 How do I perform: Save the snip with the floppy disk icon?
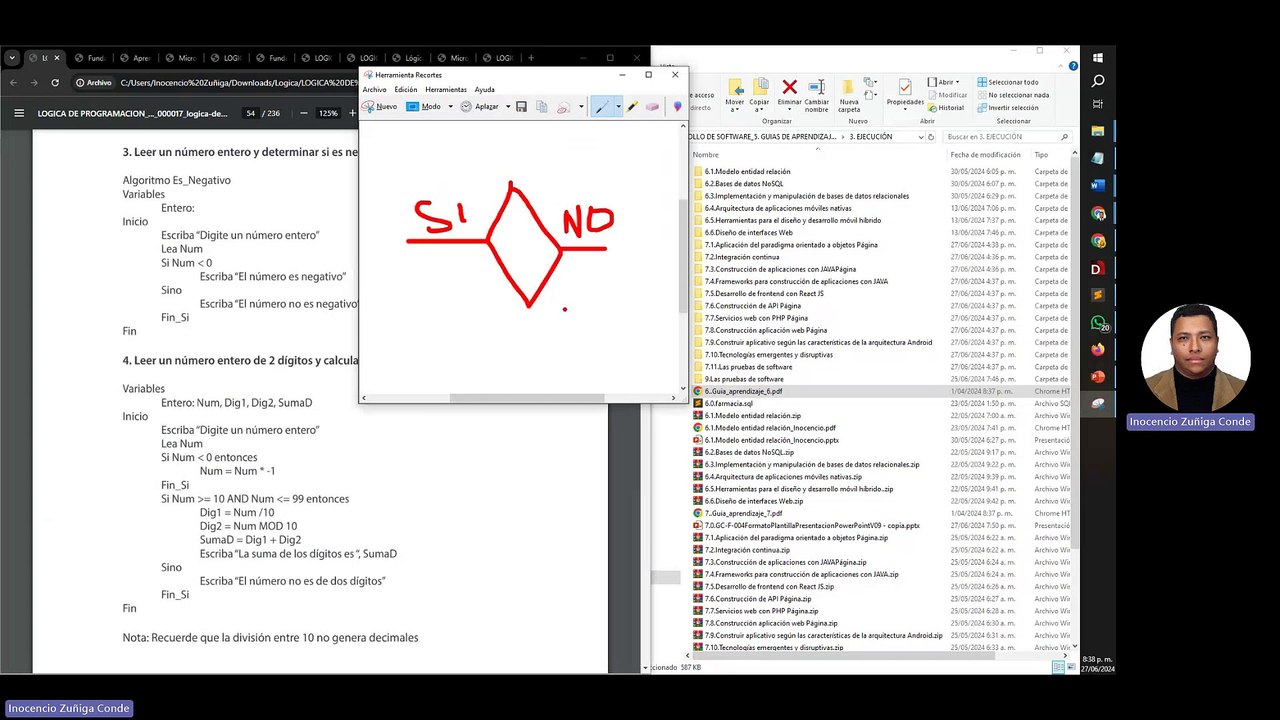tap(521, 106)
